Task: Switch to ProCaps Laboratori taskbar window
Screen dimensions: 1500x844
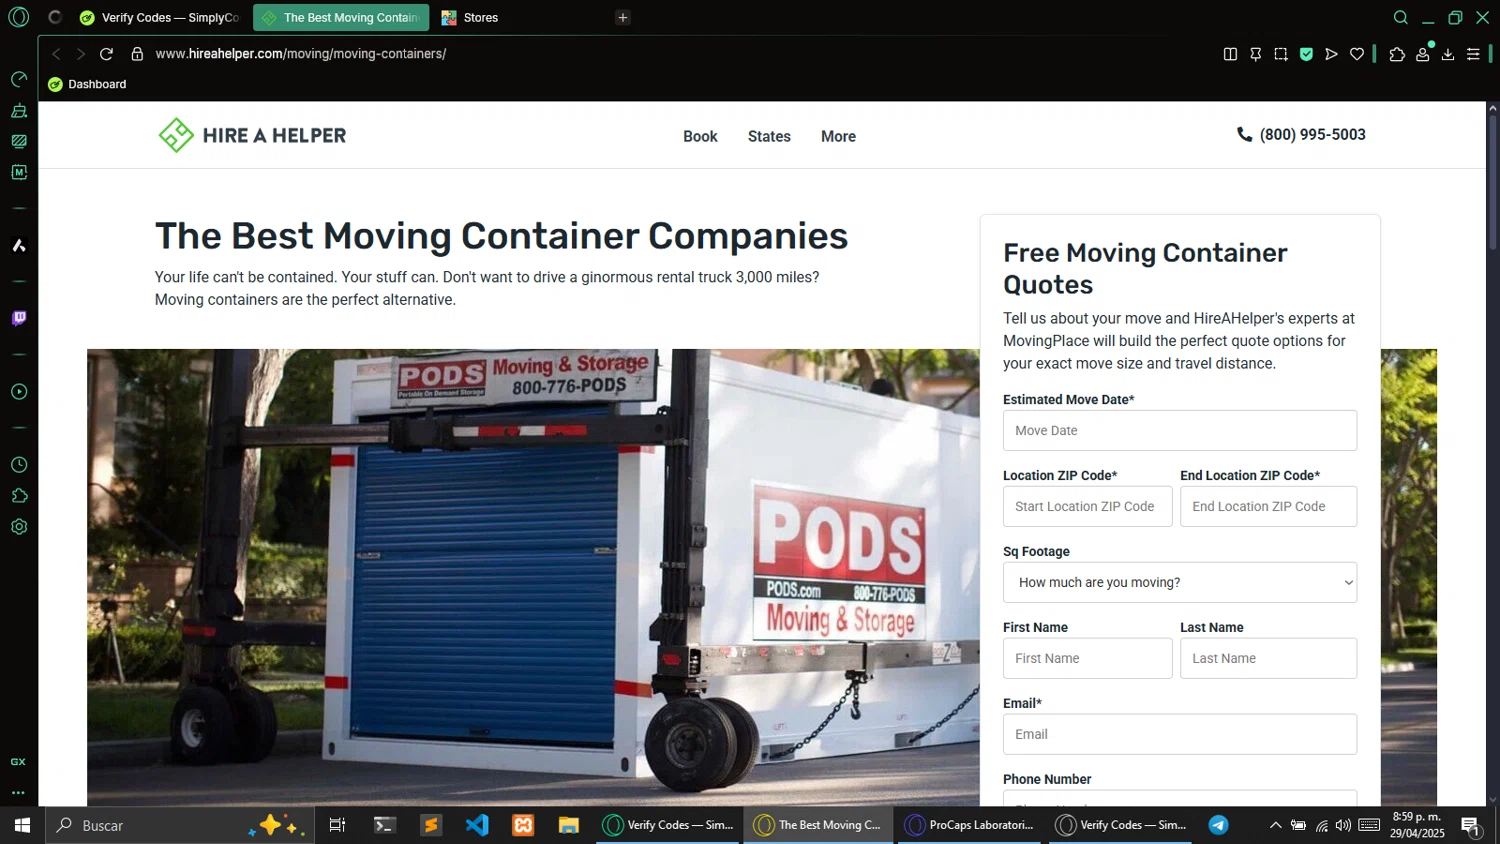Action: point(969,825)
